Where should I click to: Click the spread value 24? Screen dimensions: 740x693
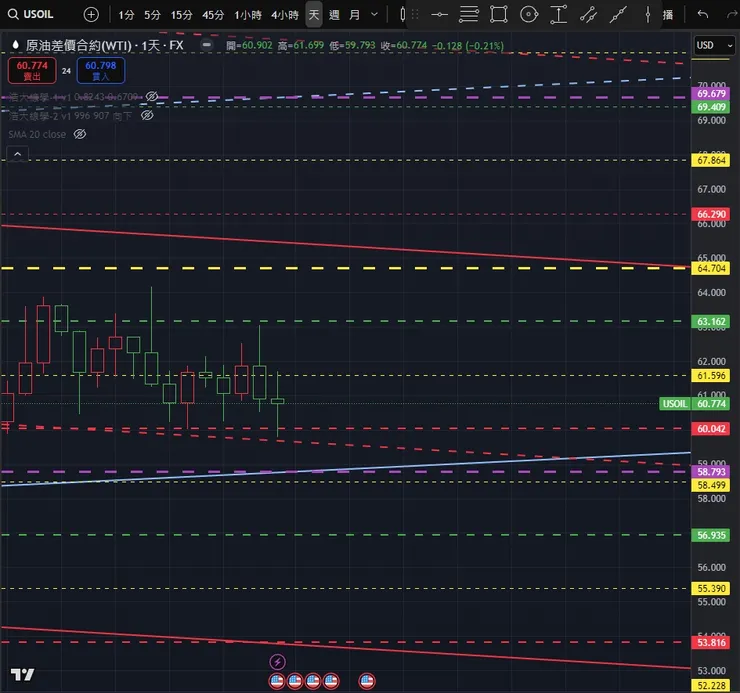coord(66,71)
